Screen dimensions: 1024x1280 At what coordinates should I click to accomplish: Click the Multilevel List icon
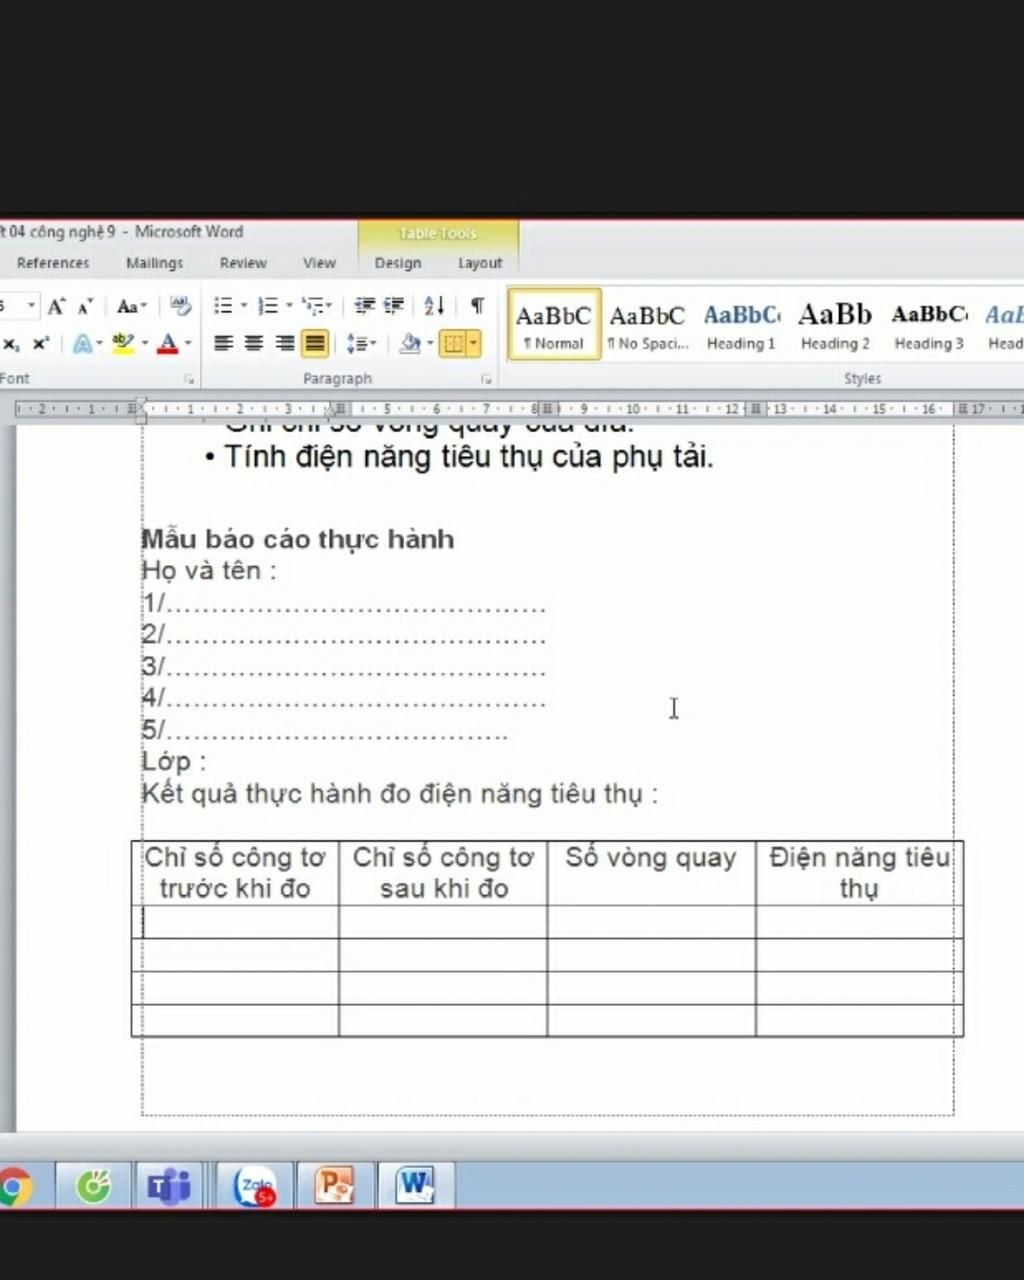314,306
